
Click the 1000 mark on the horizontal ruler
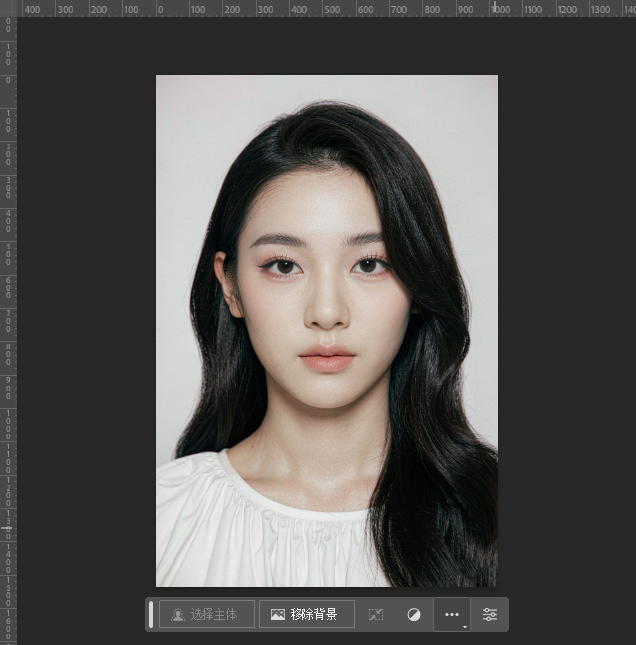tap(501, 9)
